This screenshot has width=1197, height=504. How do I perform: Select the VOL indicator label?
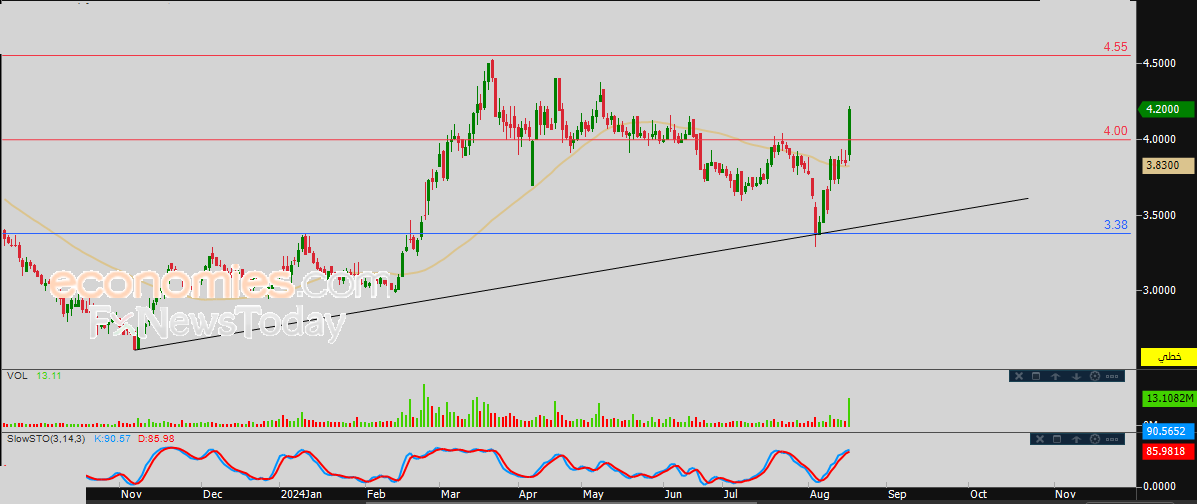(17, 376)
